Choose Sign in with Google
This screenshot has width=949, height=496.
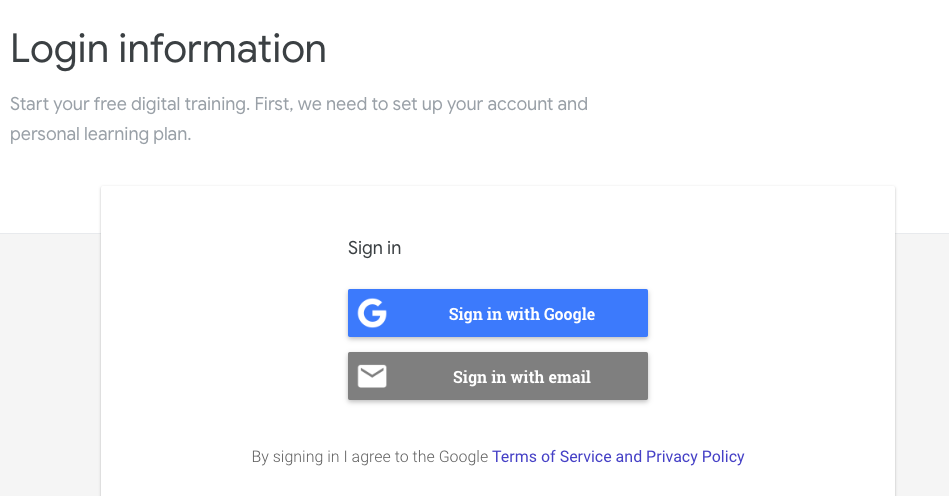tap(497, 313)
